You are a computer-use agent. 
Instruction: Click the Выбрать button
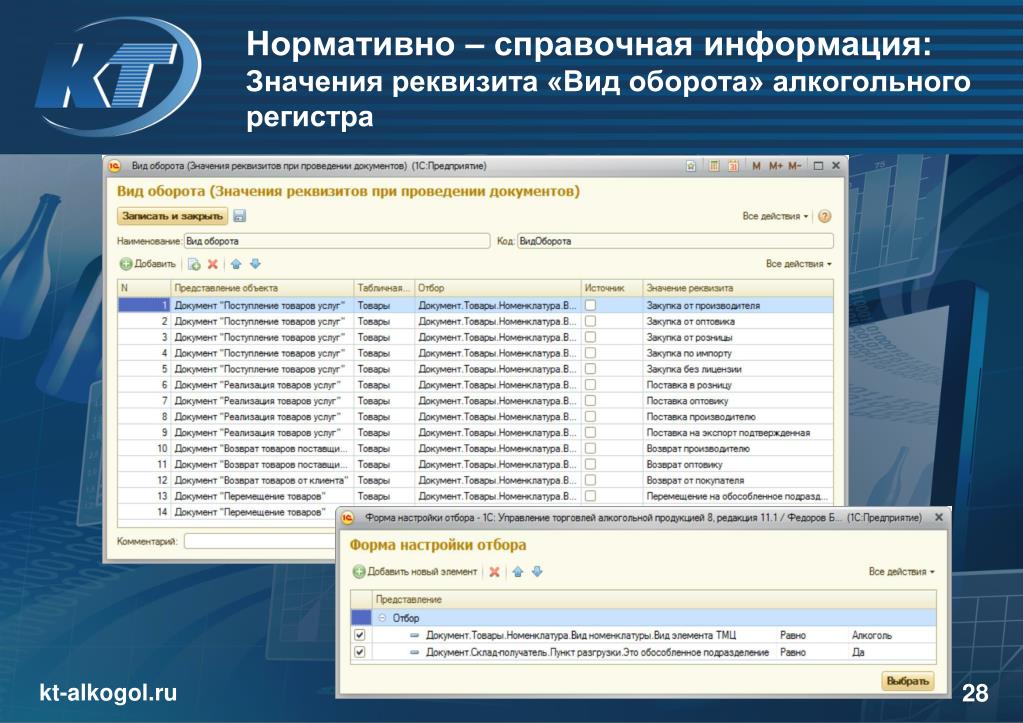[907, 681]
